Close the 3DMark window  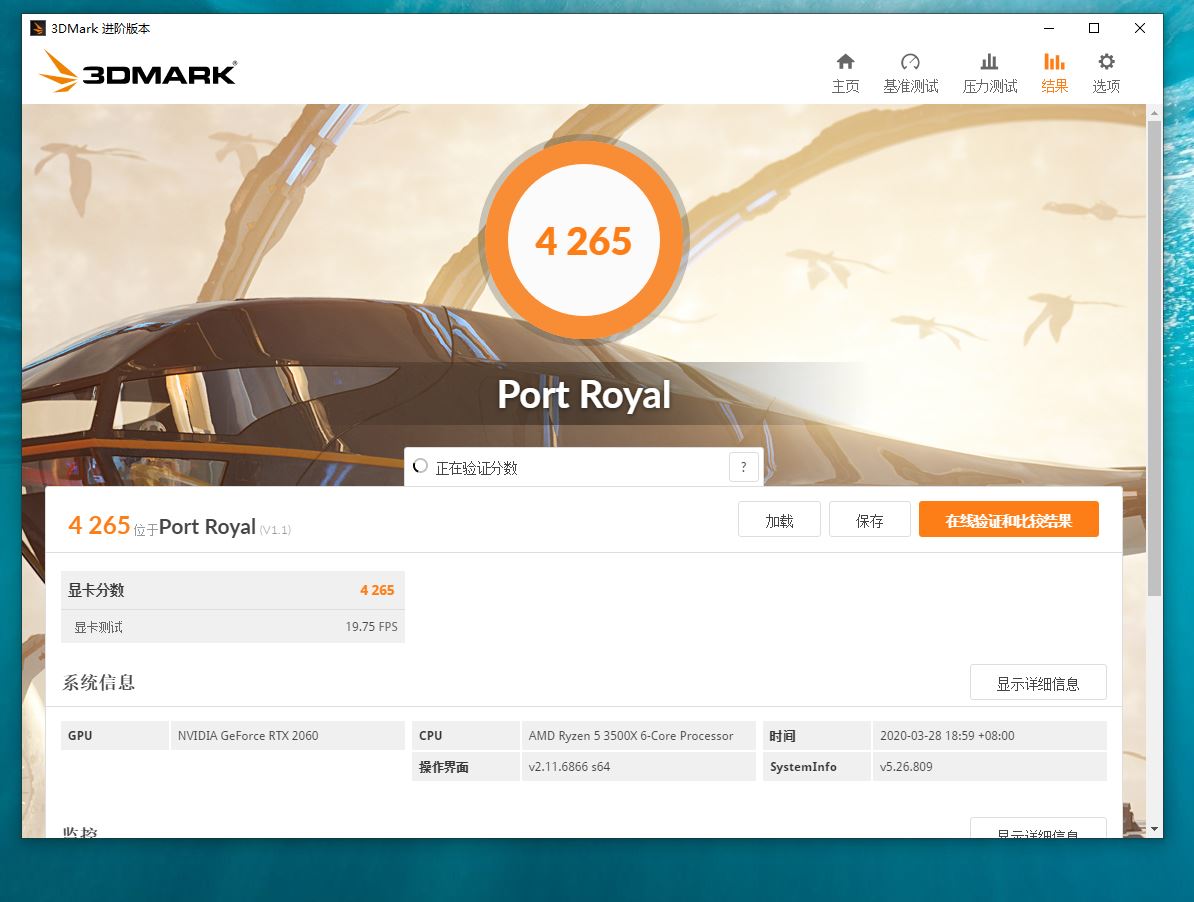coord(1139,28)
